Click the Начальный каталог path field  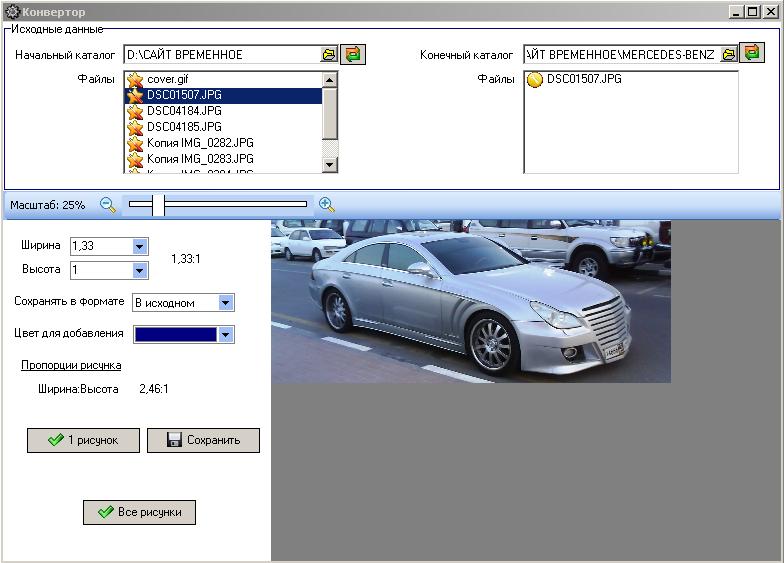tap(222, 54)
